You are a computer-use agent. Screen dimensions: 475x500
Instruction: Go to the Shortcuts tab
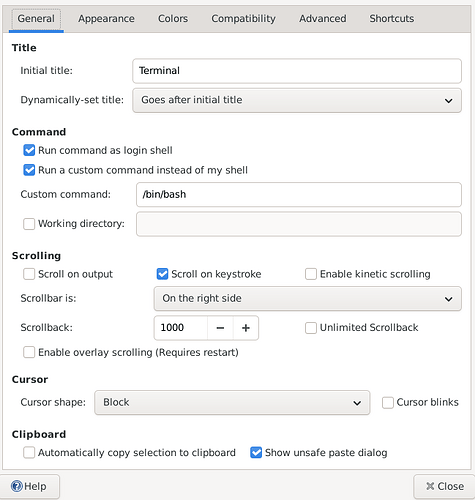[x=392, y=19]
